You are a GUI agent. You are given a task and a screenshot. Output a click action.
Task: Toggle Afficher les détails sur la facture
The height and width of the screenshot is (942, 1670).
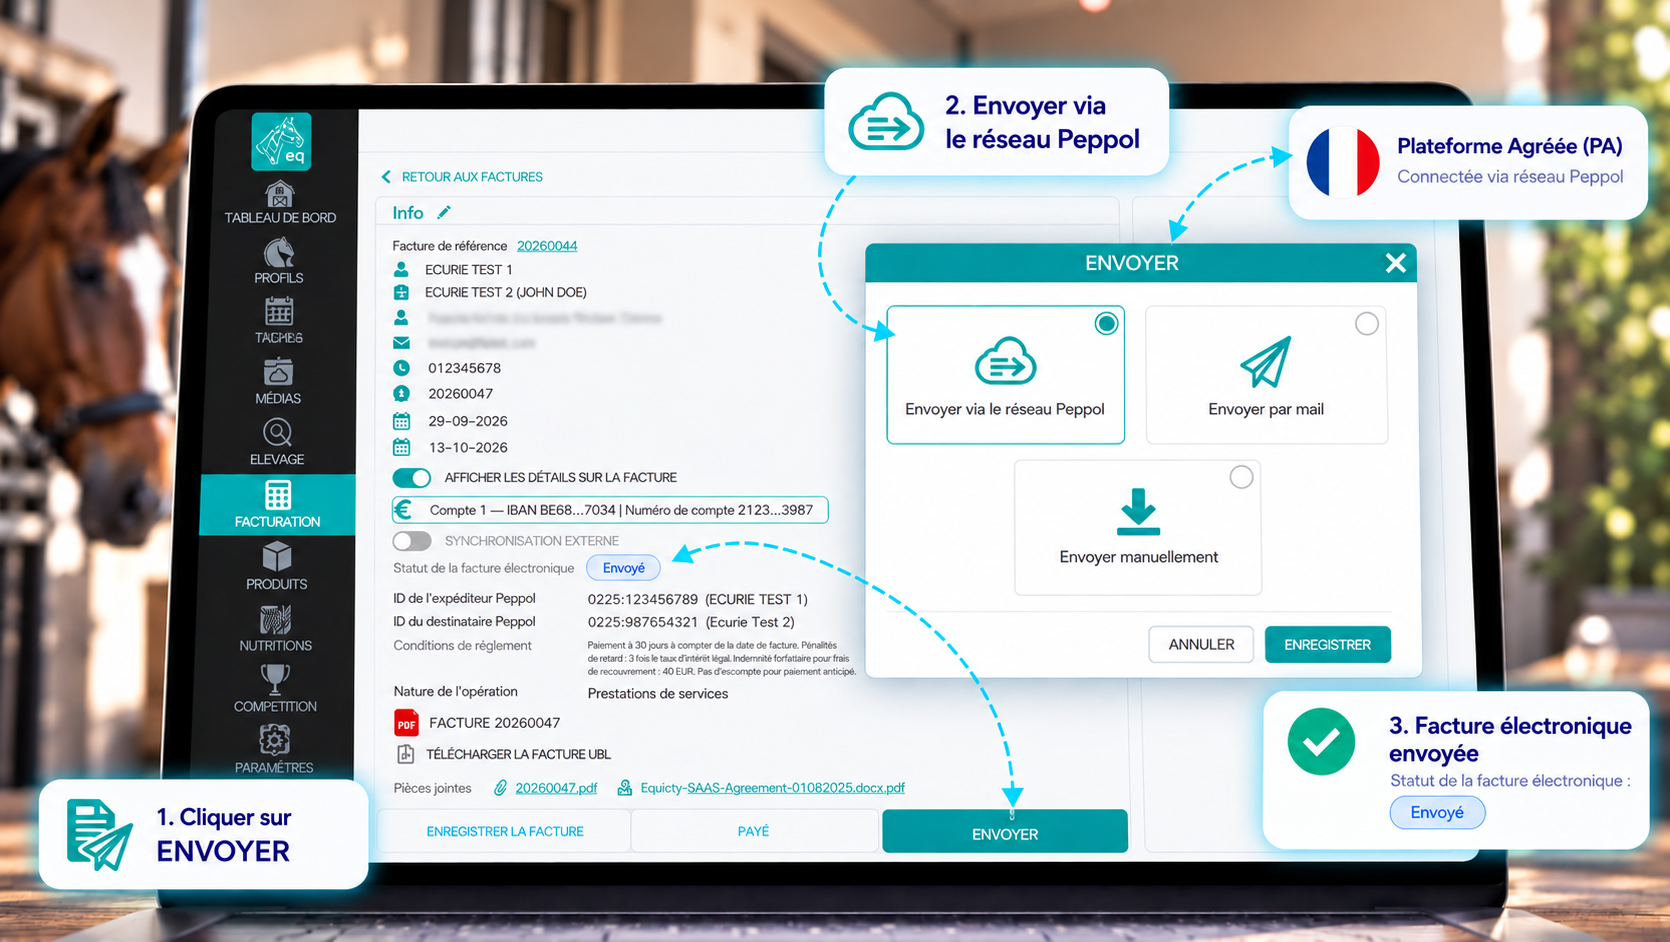point(412,477)
